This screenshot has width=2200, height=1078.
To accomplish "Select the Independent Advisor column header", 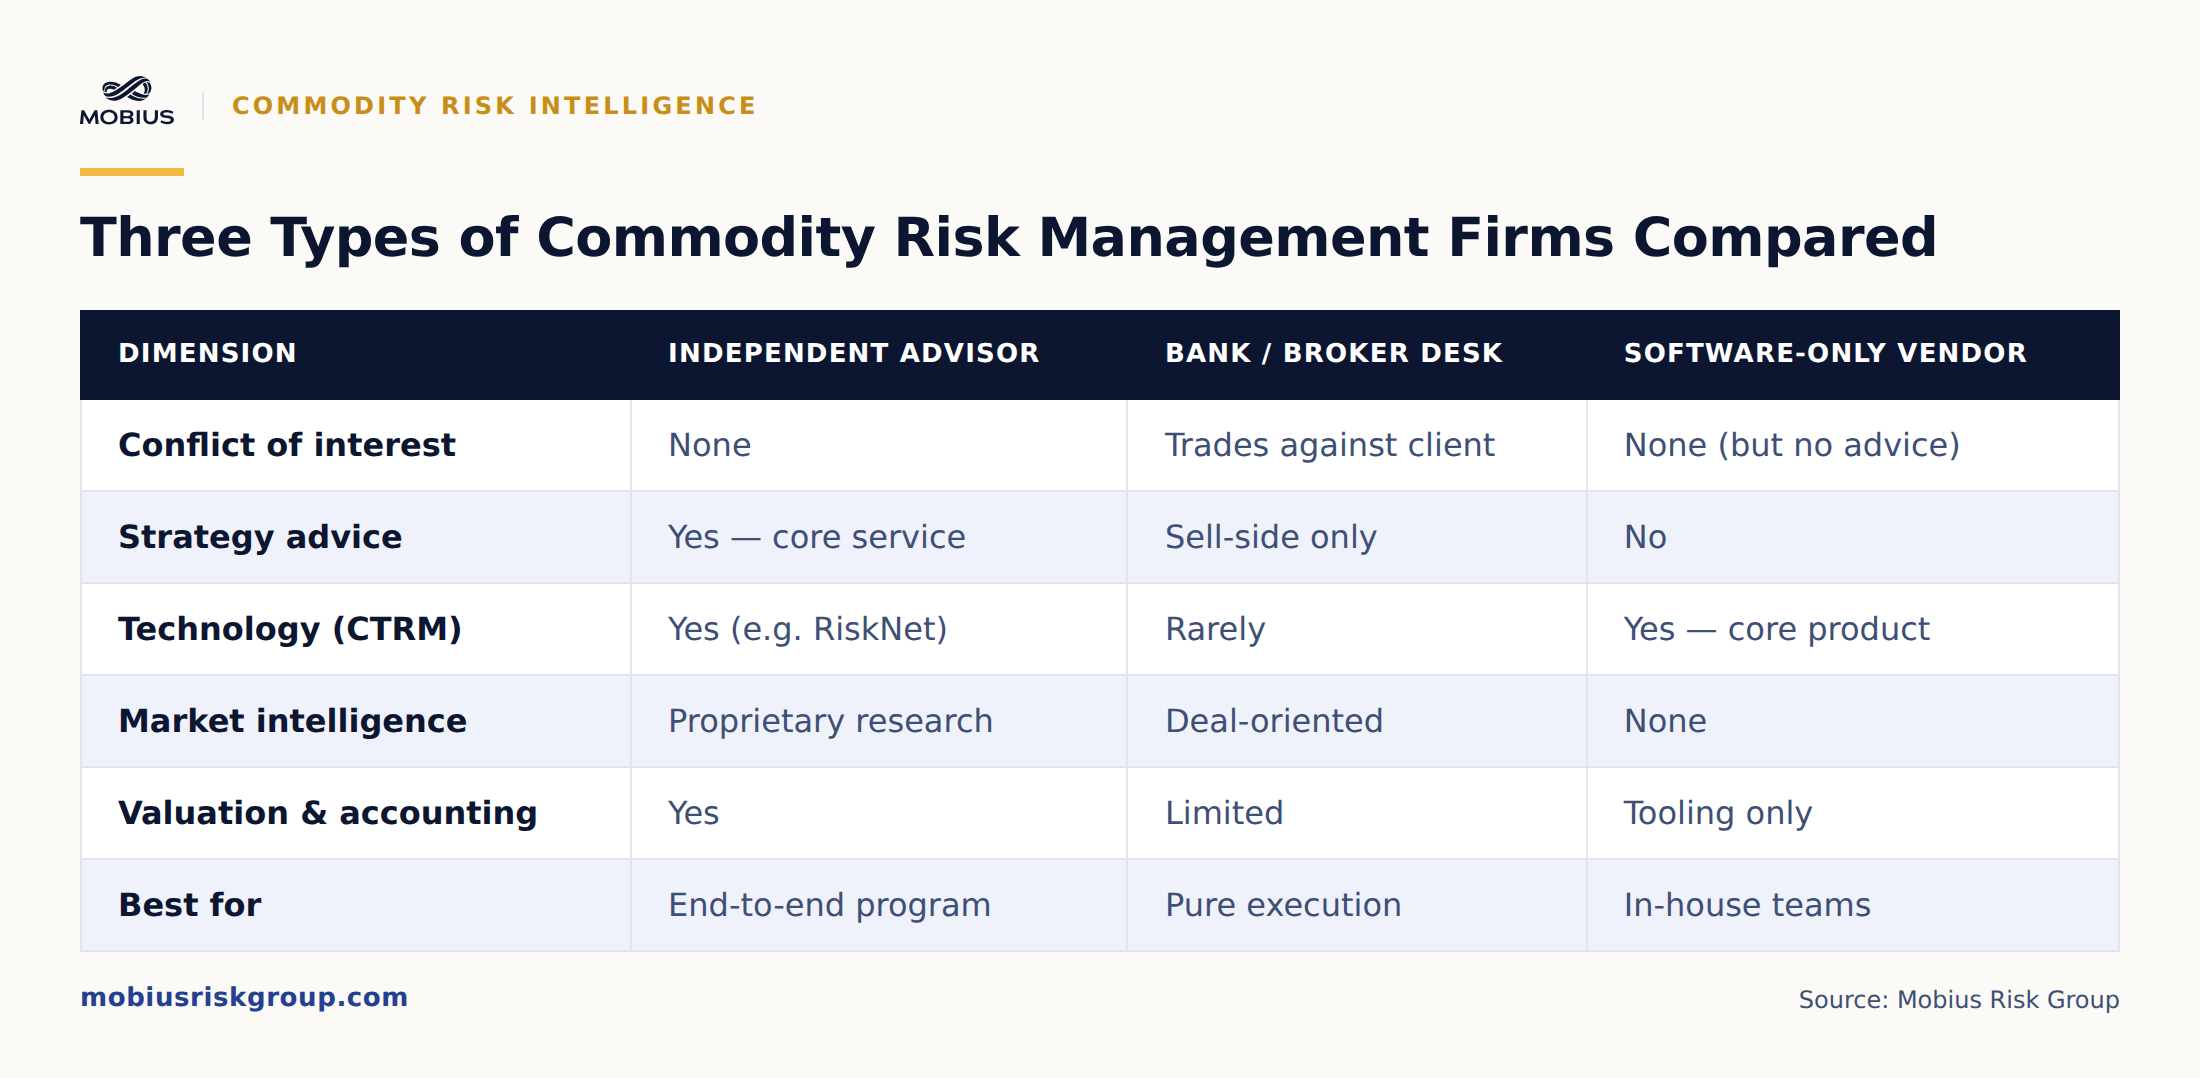I will (x=853, y=353).
